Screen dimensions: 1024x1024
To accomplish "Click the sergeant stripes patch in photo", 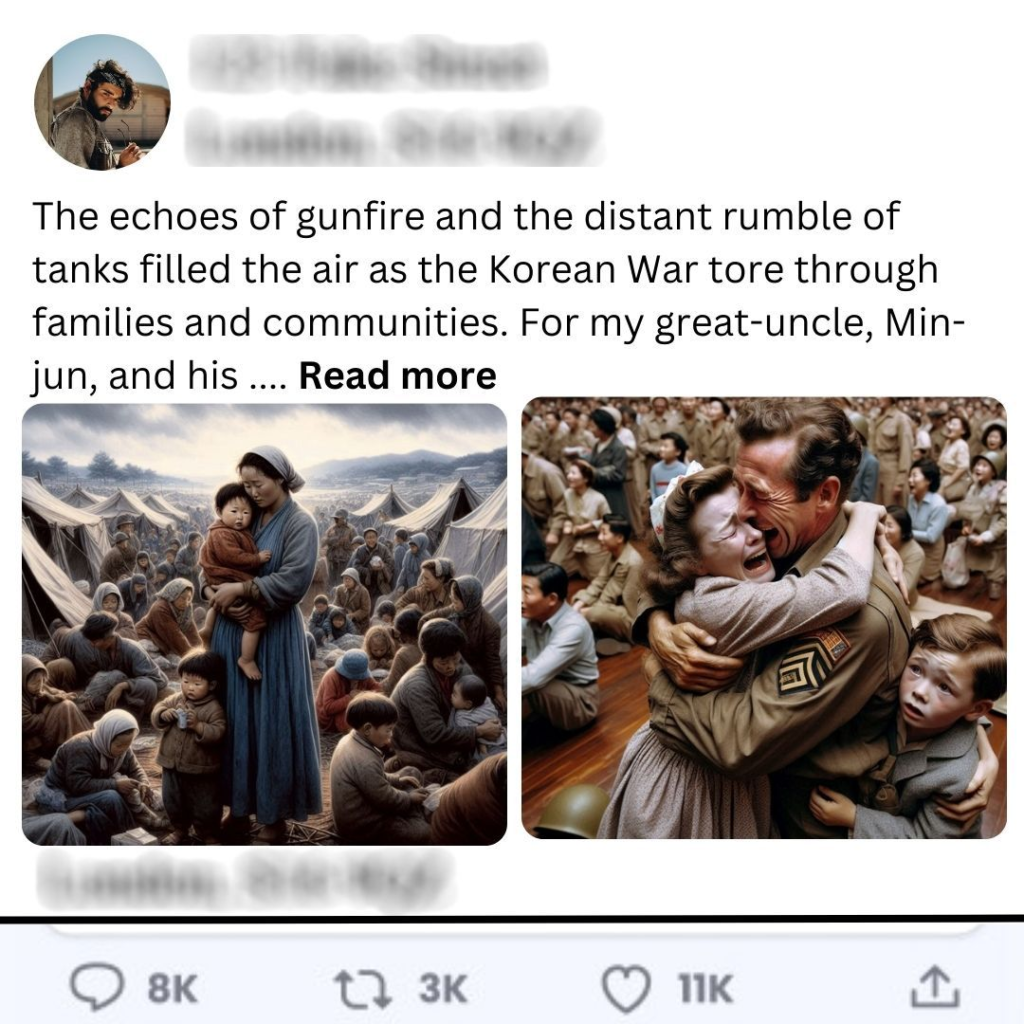I will 813,658.
